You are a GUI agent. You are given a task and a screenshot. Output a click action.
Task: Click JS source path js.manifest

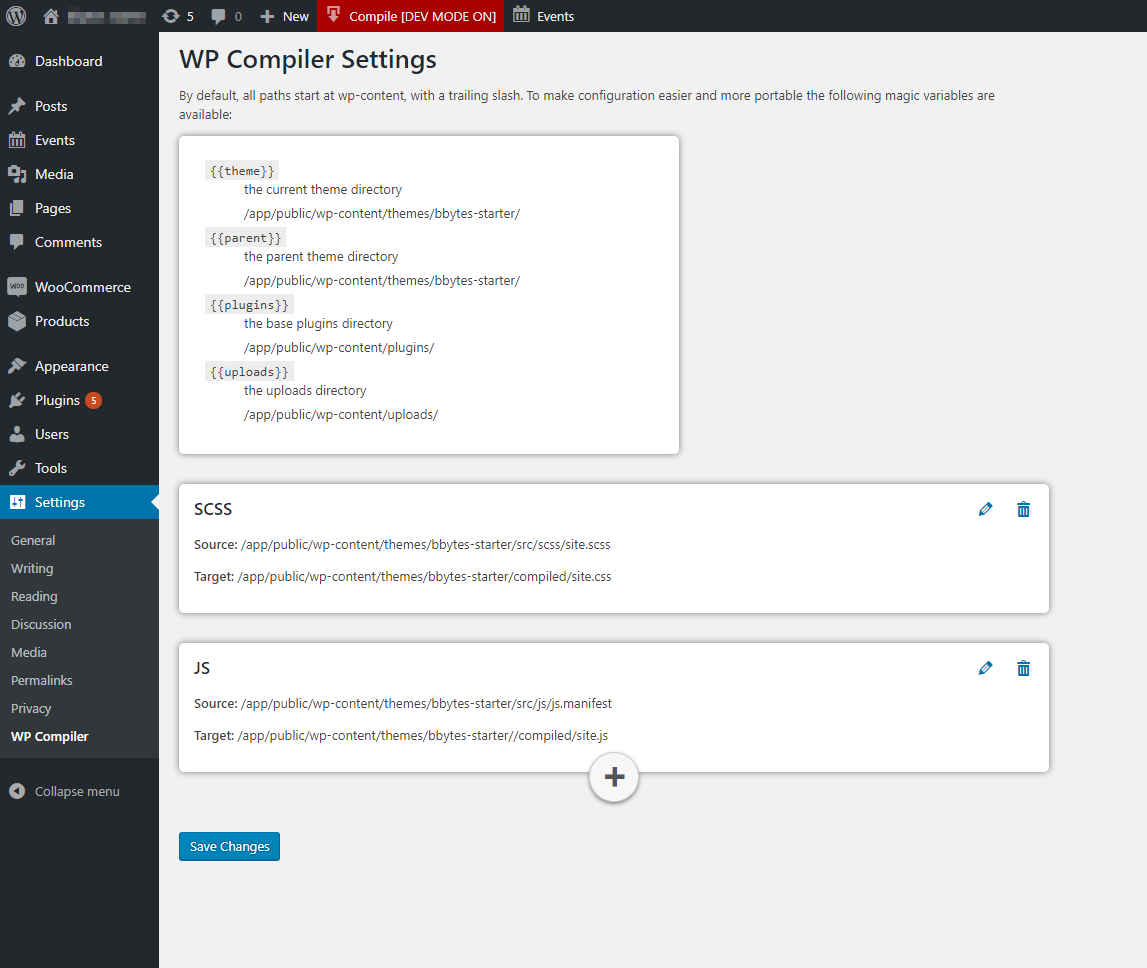point(426,704)
